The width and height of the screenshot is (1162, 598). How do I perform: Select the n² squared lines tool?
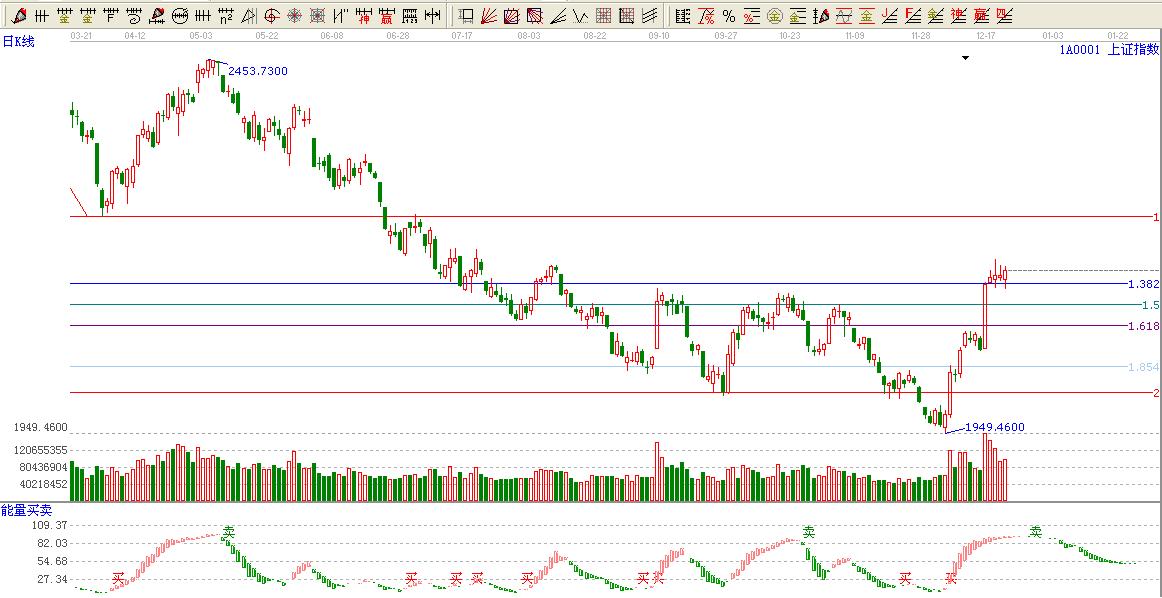tap(226, 15)
